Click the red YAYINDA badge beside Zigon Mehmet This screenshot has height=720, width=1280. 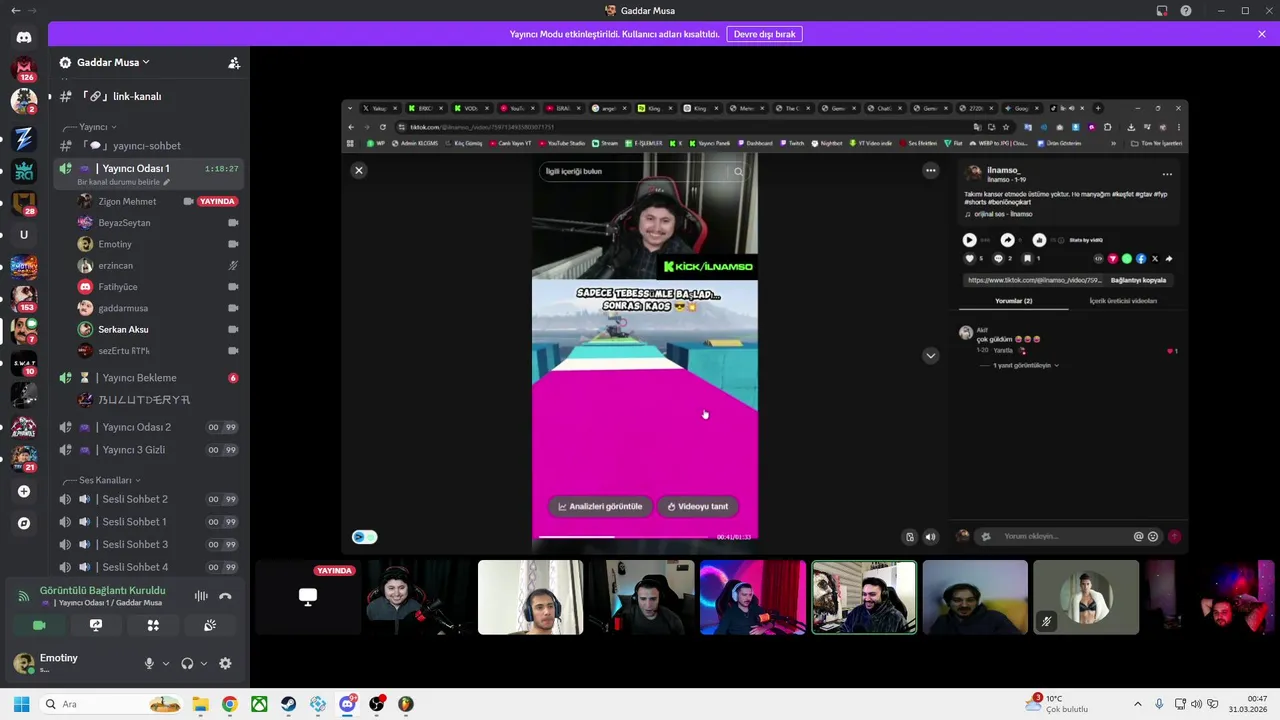[217, 201]
